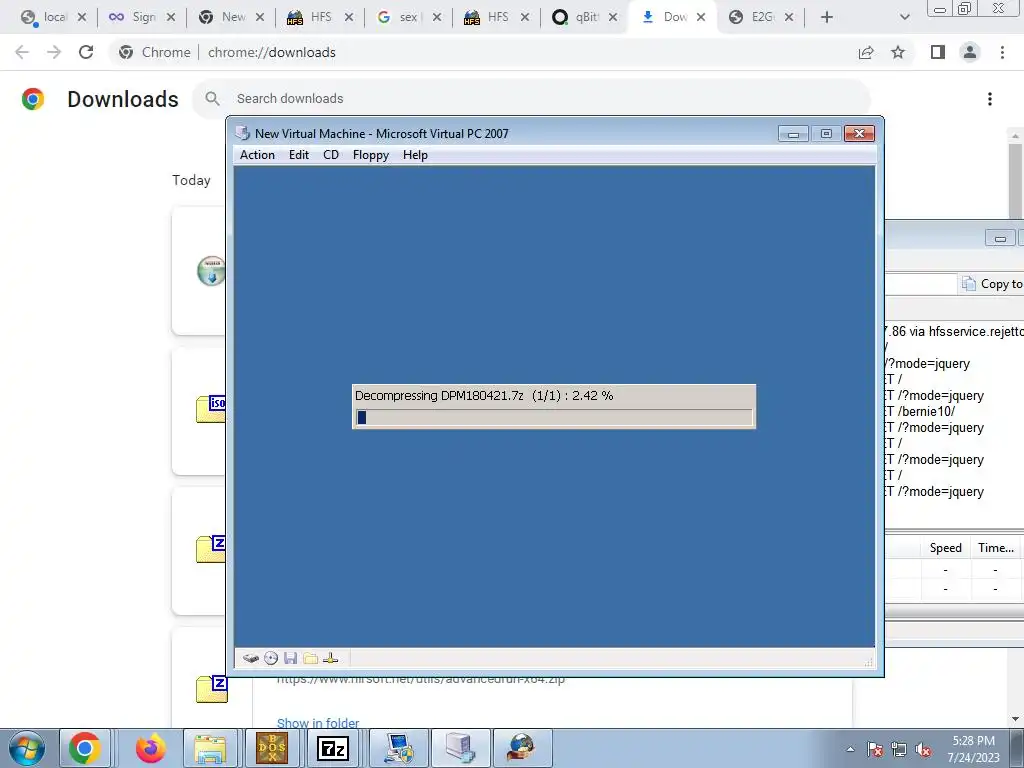The image size is (1024, 768).
Task: Switch to the Google 'sex' search tab
Action: coord(408,17)
